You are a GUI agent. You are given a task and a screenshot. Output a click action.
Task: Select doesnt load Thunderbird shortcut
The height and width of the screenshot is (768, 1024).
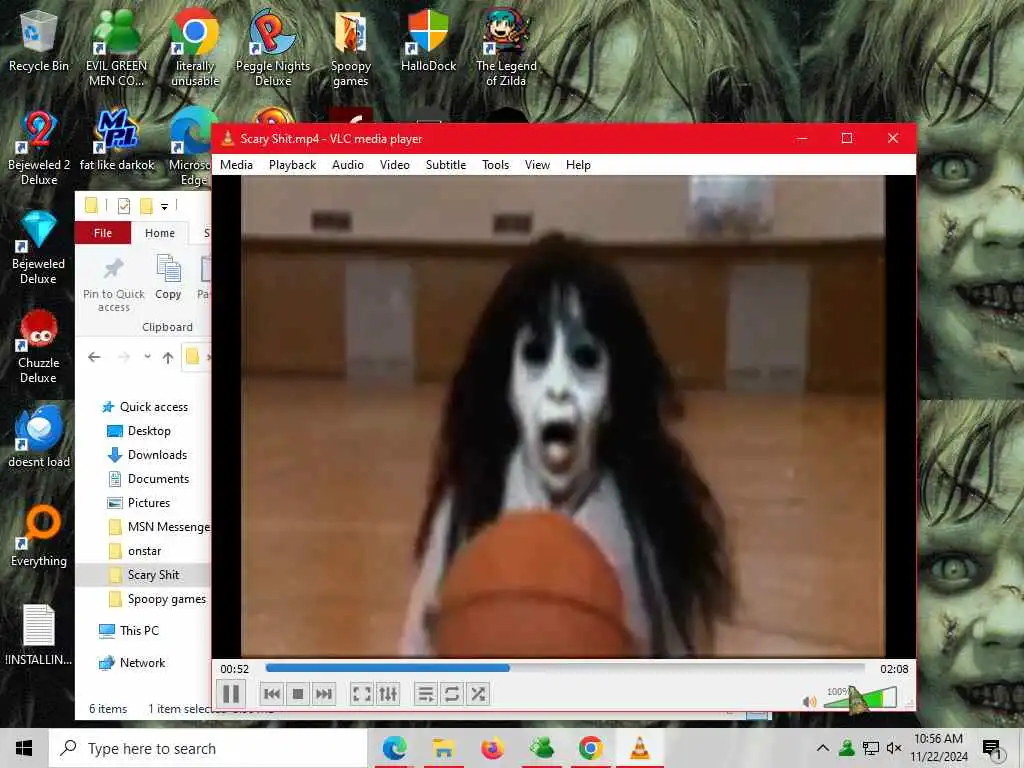(39, 436)
